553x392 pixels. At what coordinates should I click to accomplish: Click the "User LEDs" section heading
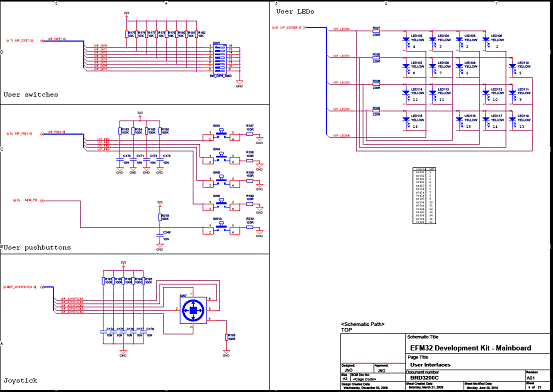coord(295,11)
